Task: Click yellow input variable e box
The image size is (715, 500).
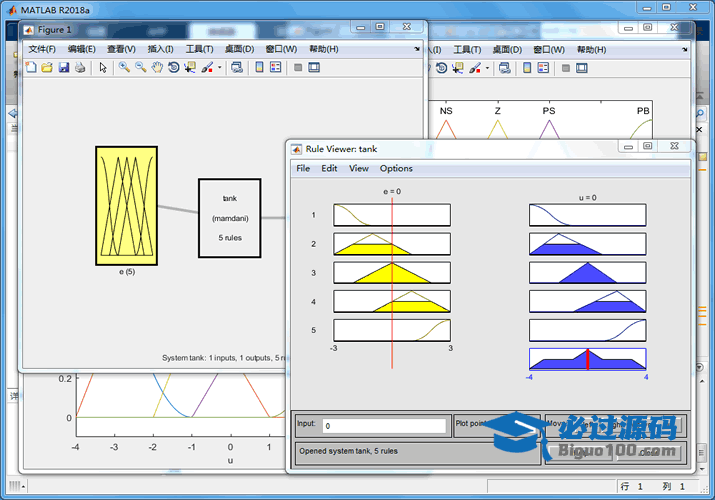Action: (x=127, y=206)
